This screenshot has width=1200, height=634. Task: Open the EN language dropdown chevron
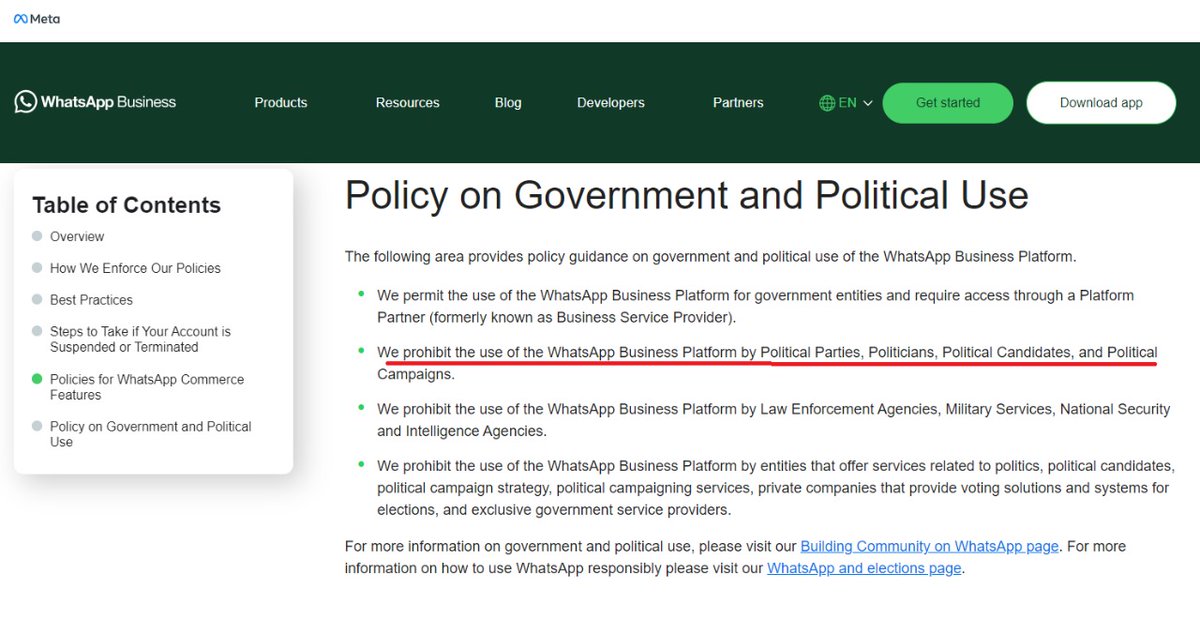[x=868, y=103]
